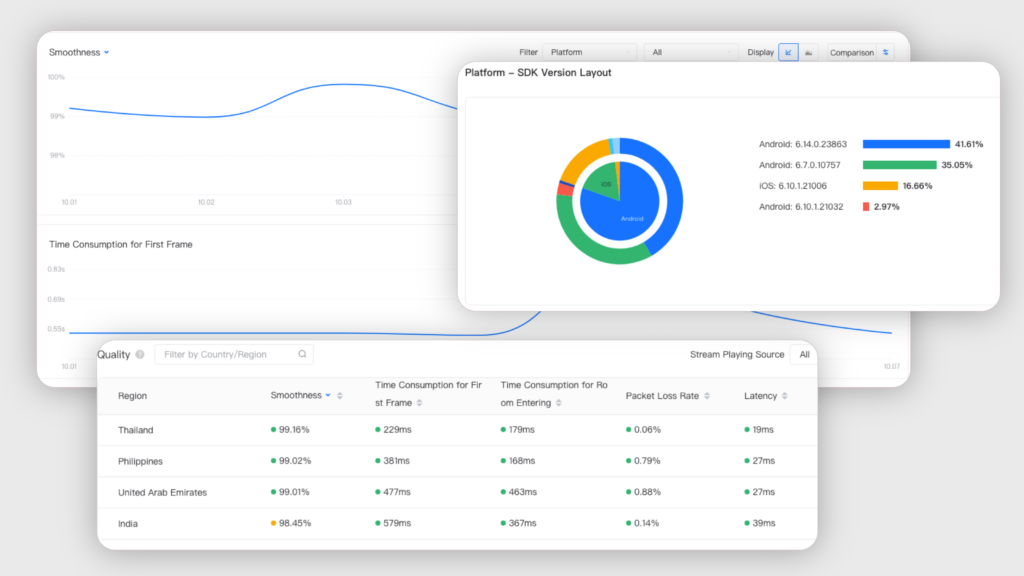
Task: Focus the Filter by Country/Region field
Action: (x=234, y=354)
